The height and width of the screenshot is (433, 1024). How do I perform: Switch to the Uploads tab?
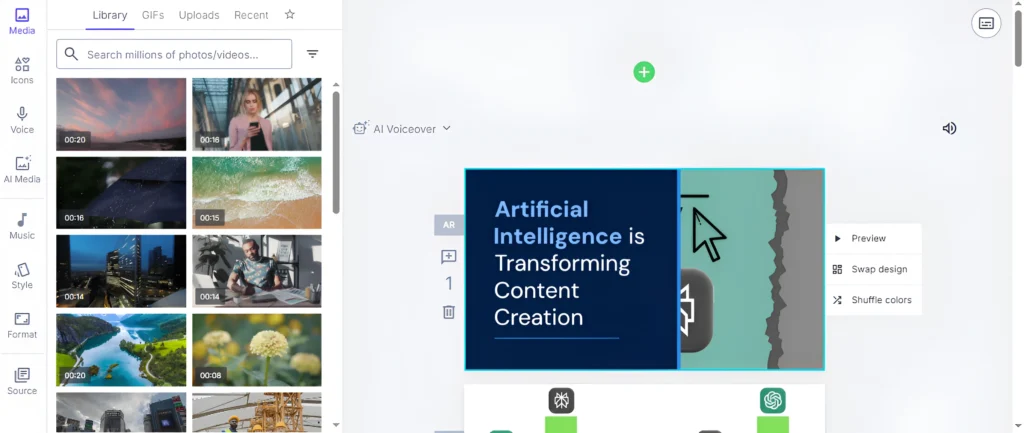[x=199, y=15]
